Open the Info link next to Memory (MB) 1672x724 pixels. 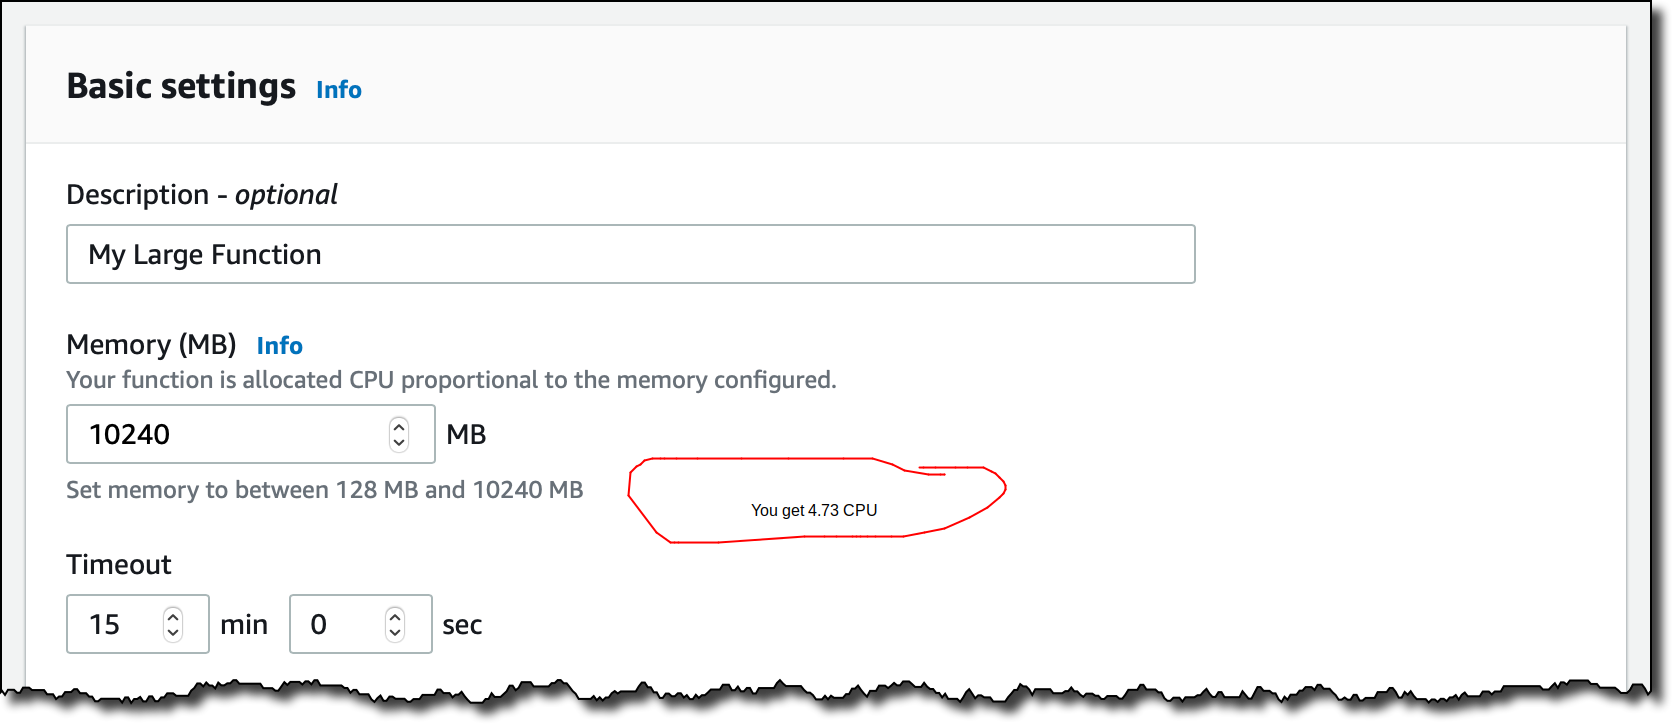point(279,346)
